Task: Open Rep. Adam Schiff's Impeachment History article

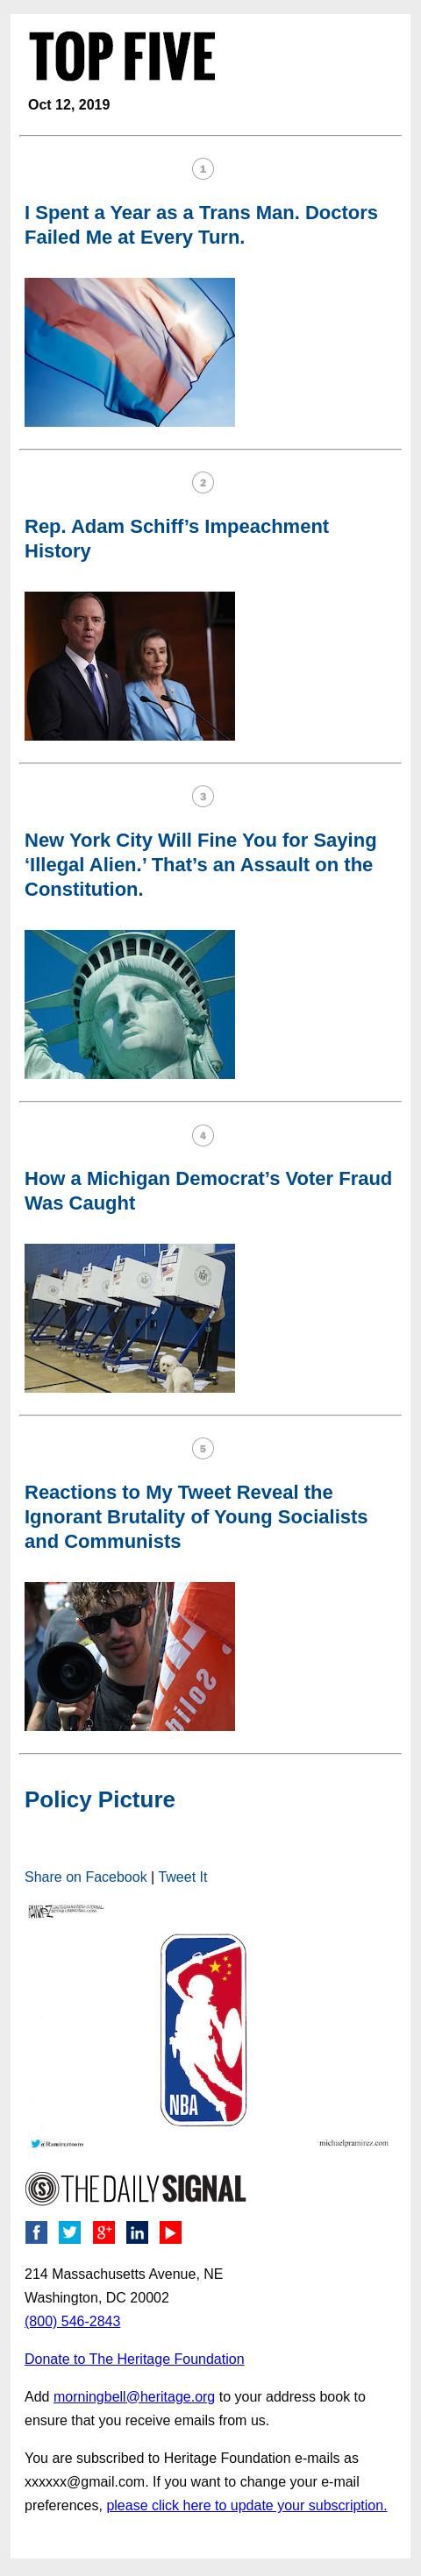Action: tap(177, 538)
